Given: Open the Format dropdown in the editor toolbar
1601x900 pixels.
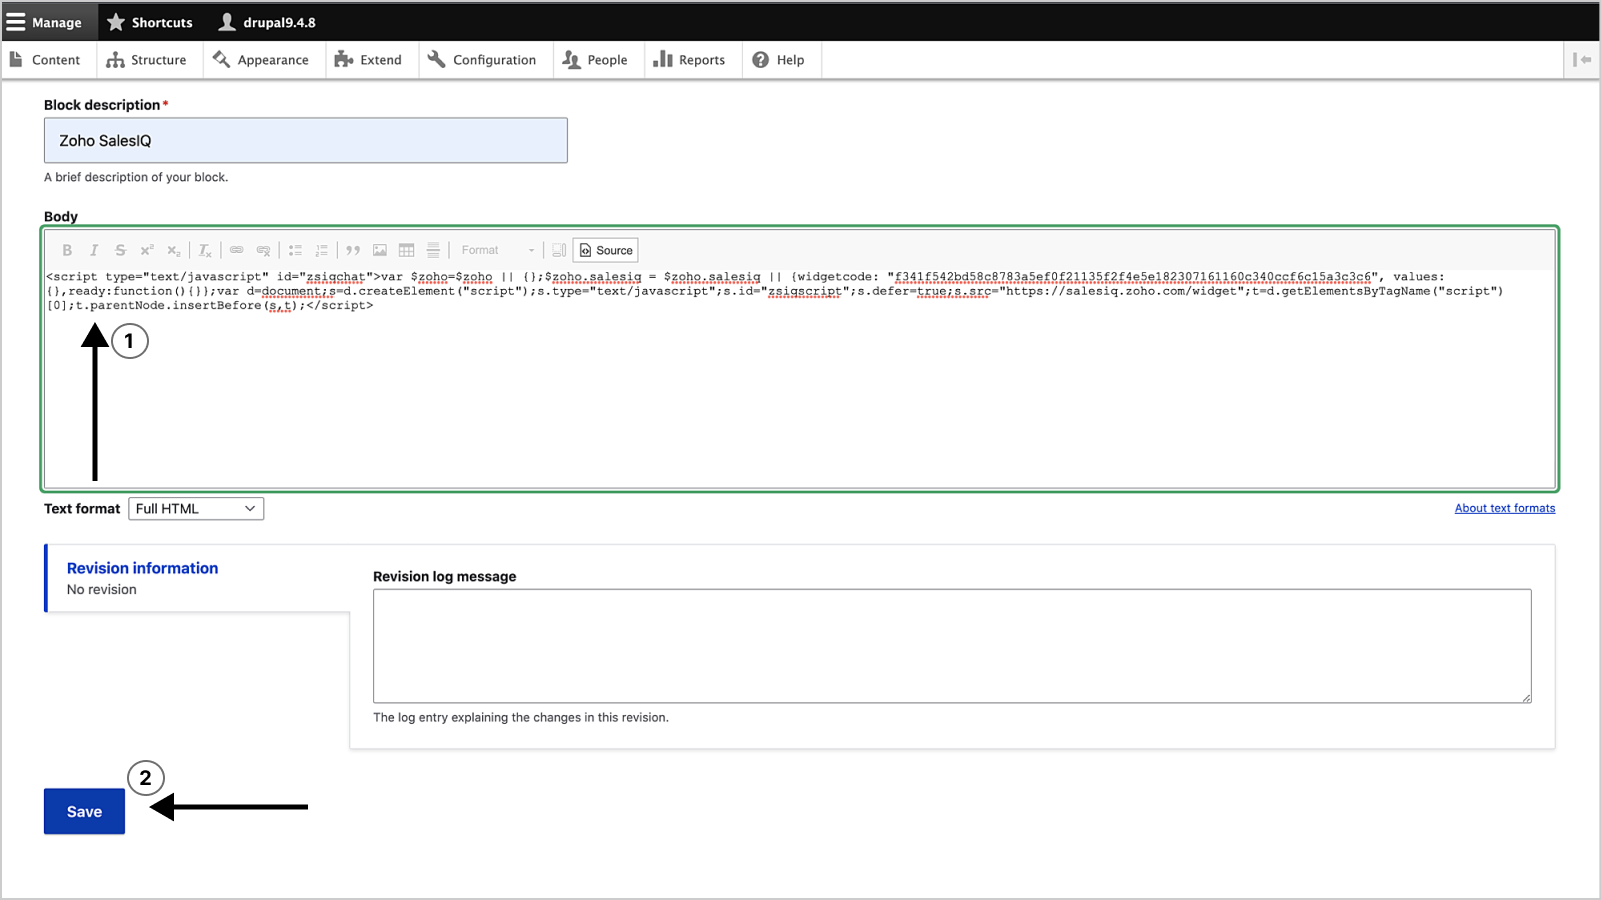Looking at the screenshot, I should [x=498, y=250].
